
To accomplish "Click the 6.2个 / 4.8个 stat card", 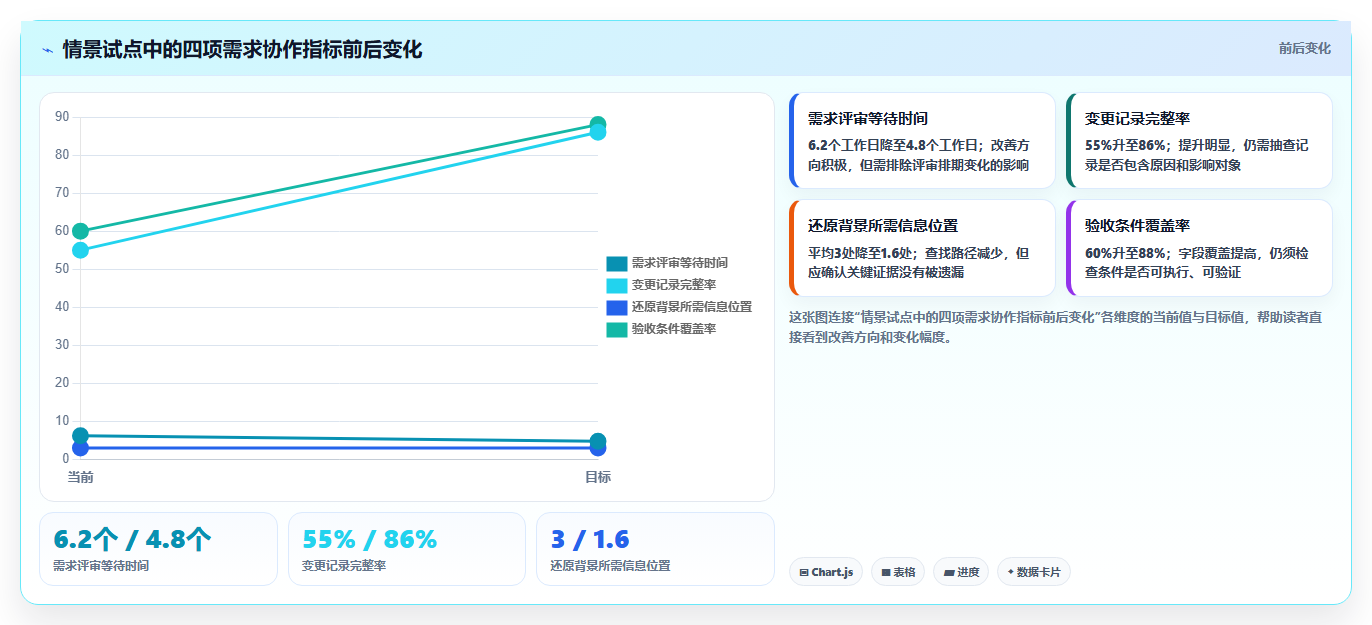I will [x=158, y=549].
